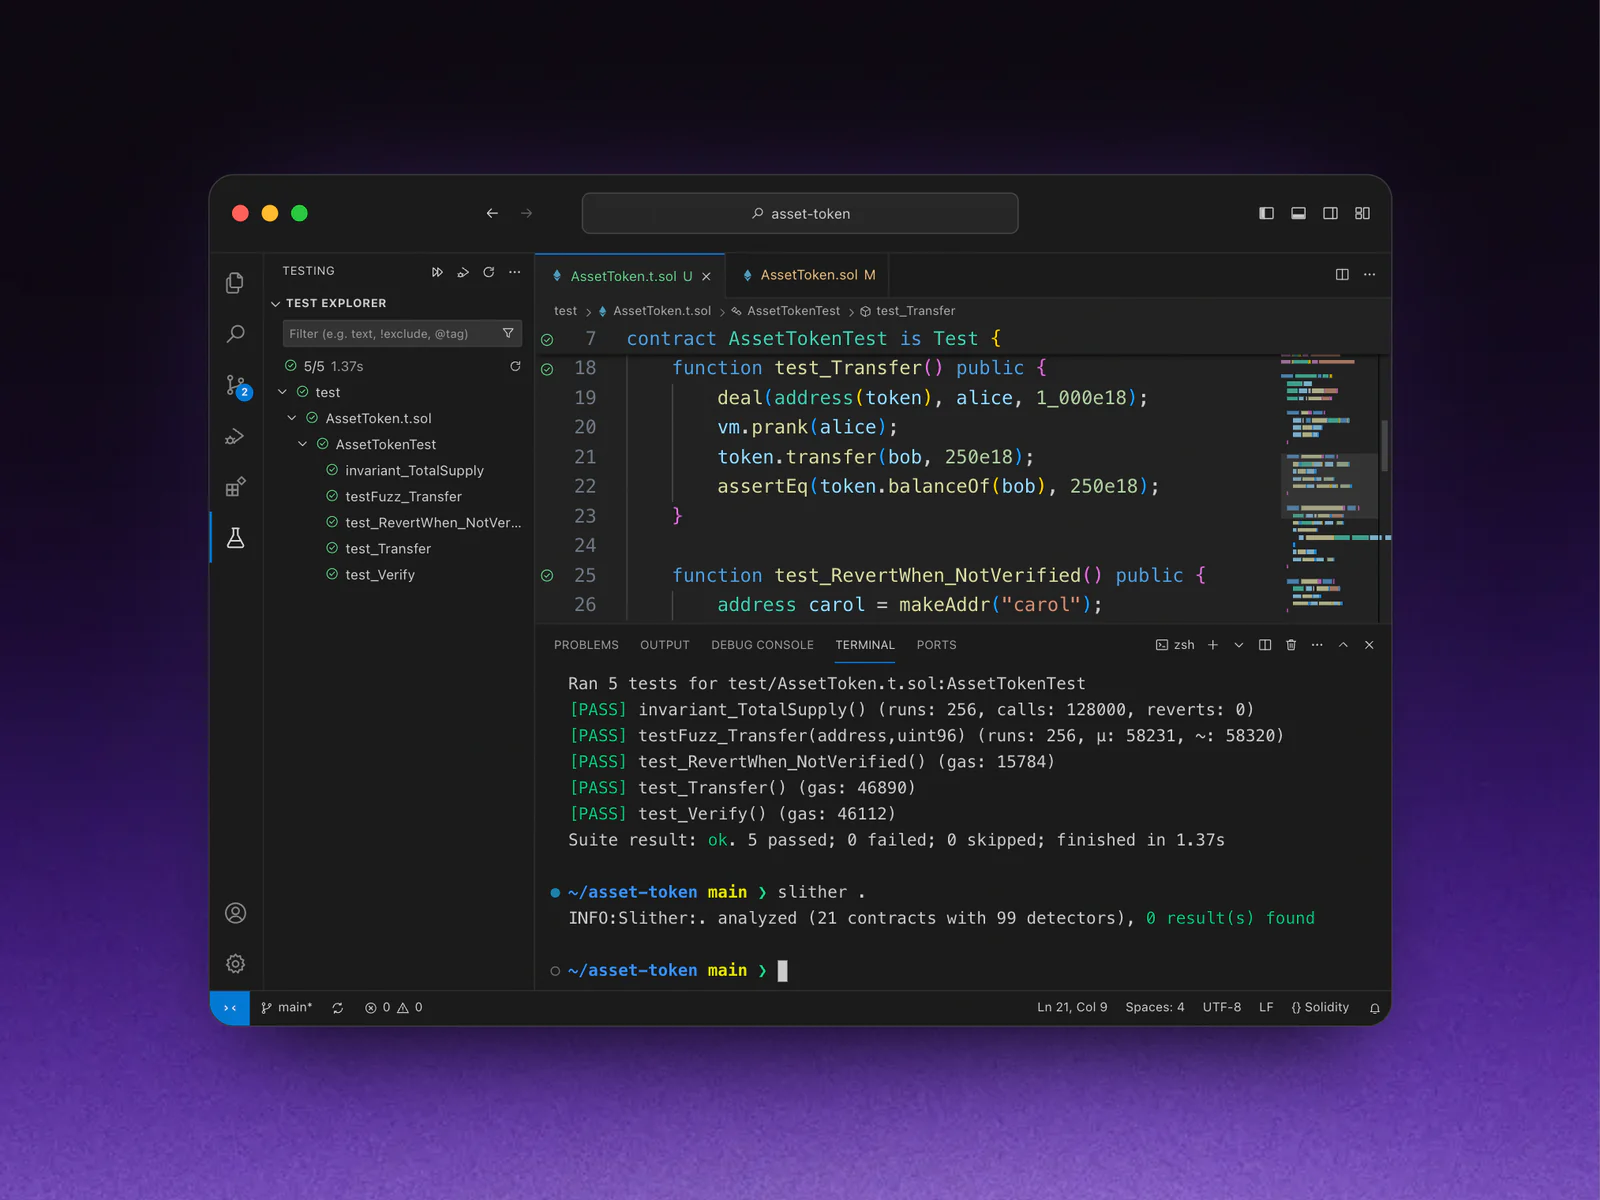1600x1200 pixels.
Task: Switch to the DEBUG CONSOLE panel tab
Action: (762, 645)
